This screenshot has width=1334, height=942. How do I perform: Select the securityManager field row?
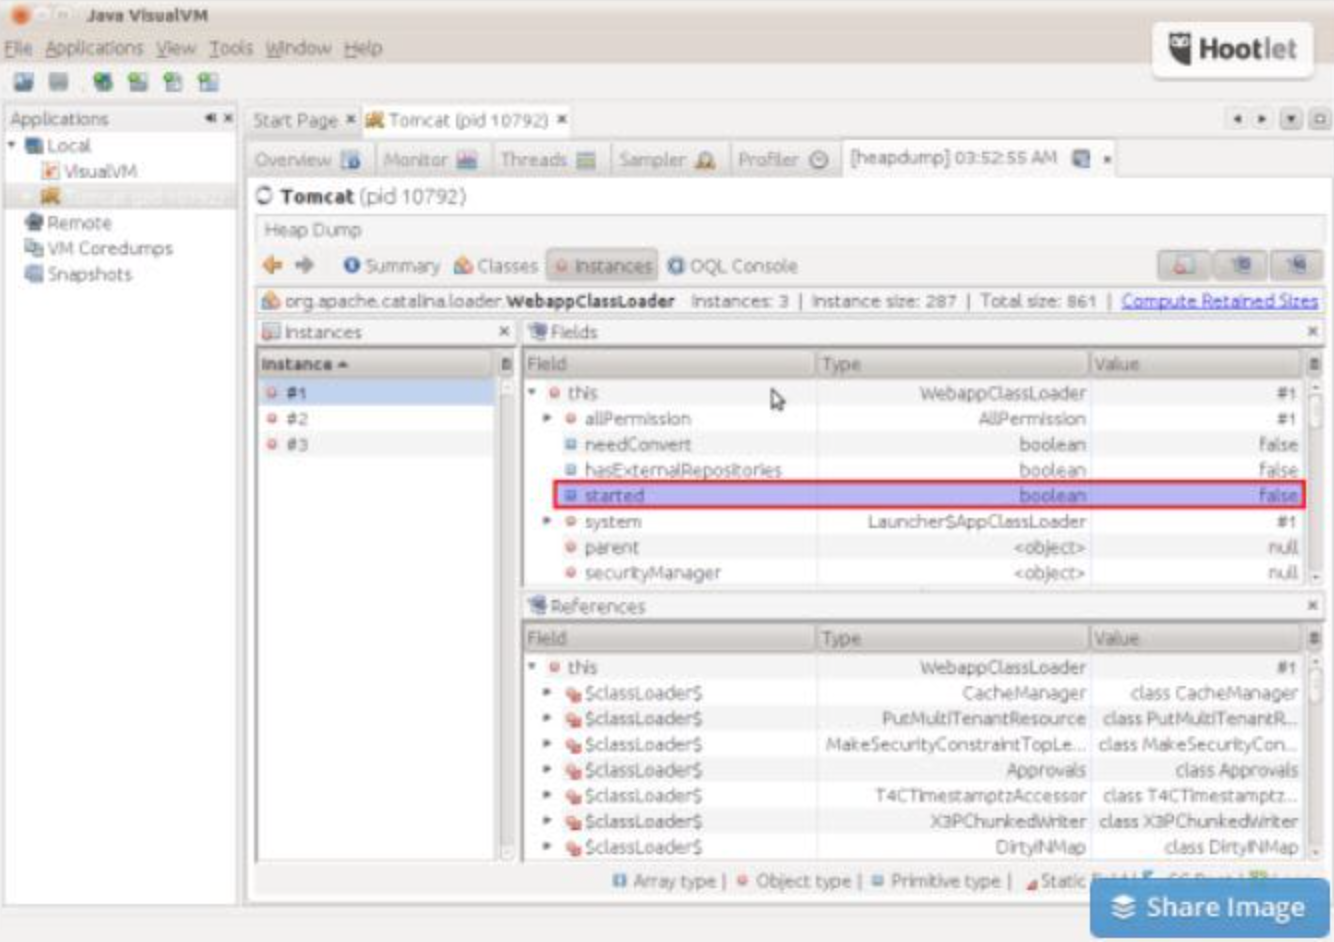(x=914, y=573)
